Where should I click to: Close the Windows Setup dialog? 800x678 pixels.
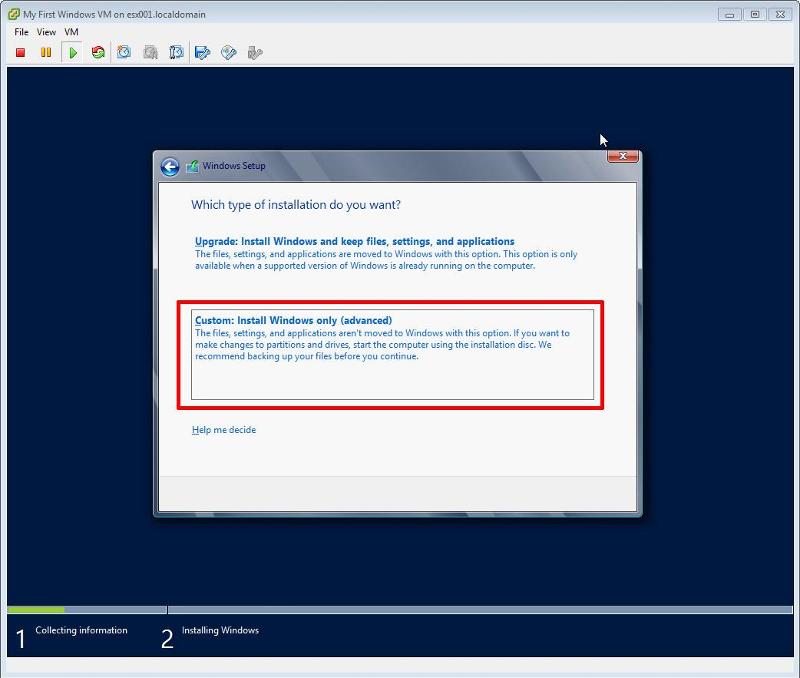coord(622,157)
